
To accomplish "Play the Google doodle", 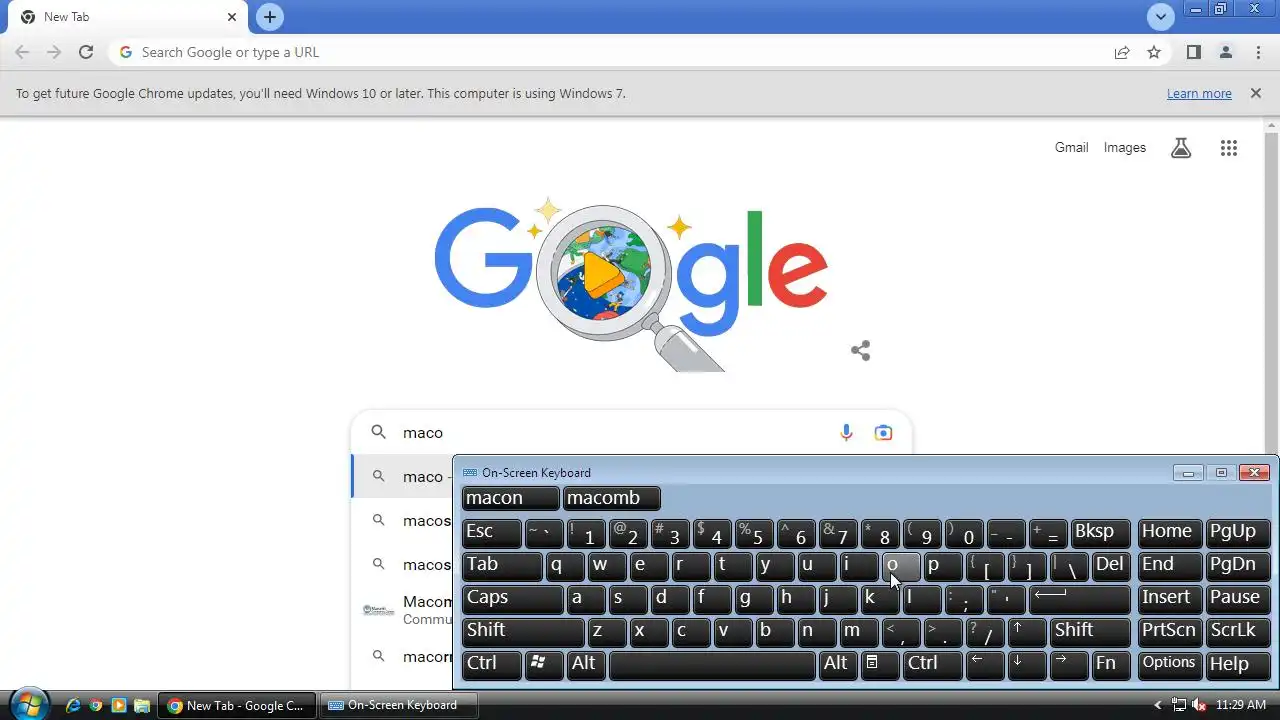I will click(x=602, y=273).
